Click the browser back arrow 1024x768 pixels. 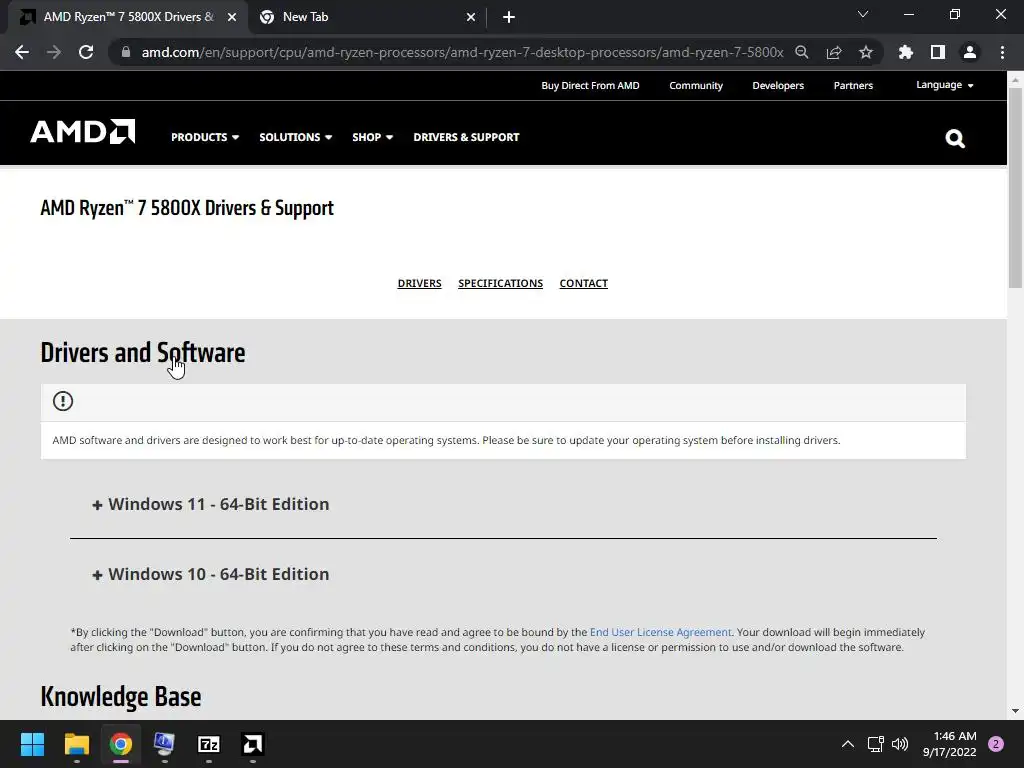tap(22, 52)
